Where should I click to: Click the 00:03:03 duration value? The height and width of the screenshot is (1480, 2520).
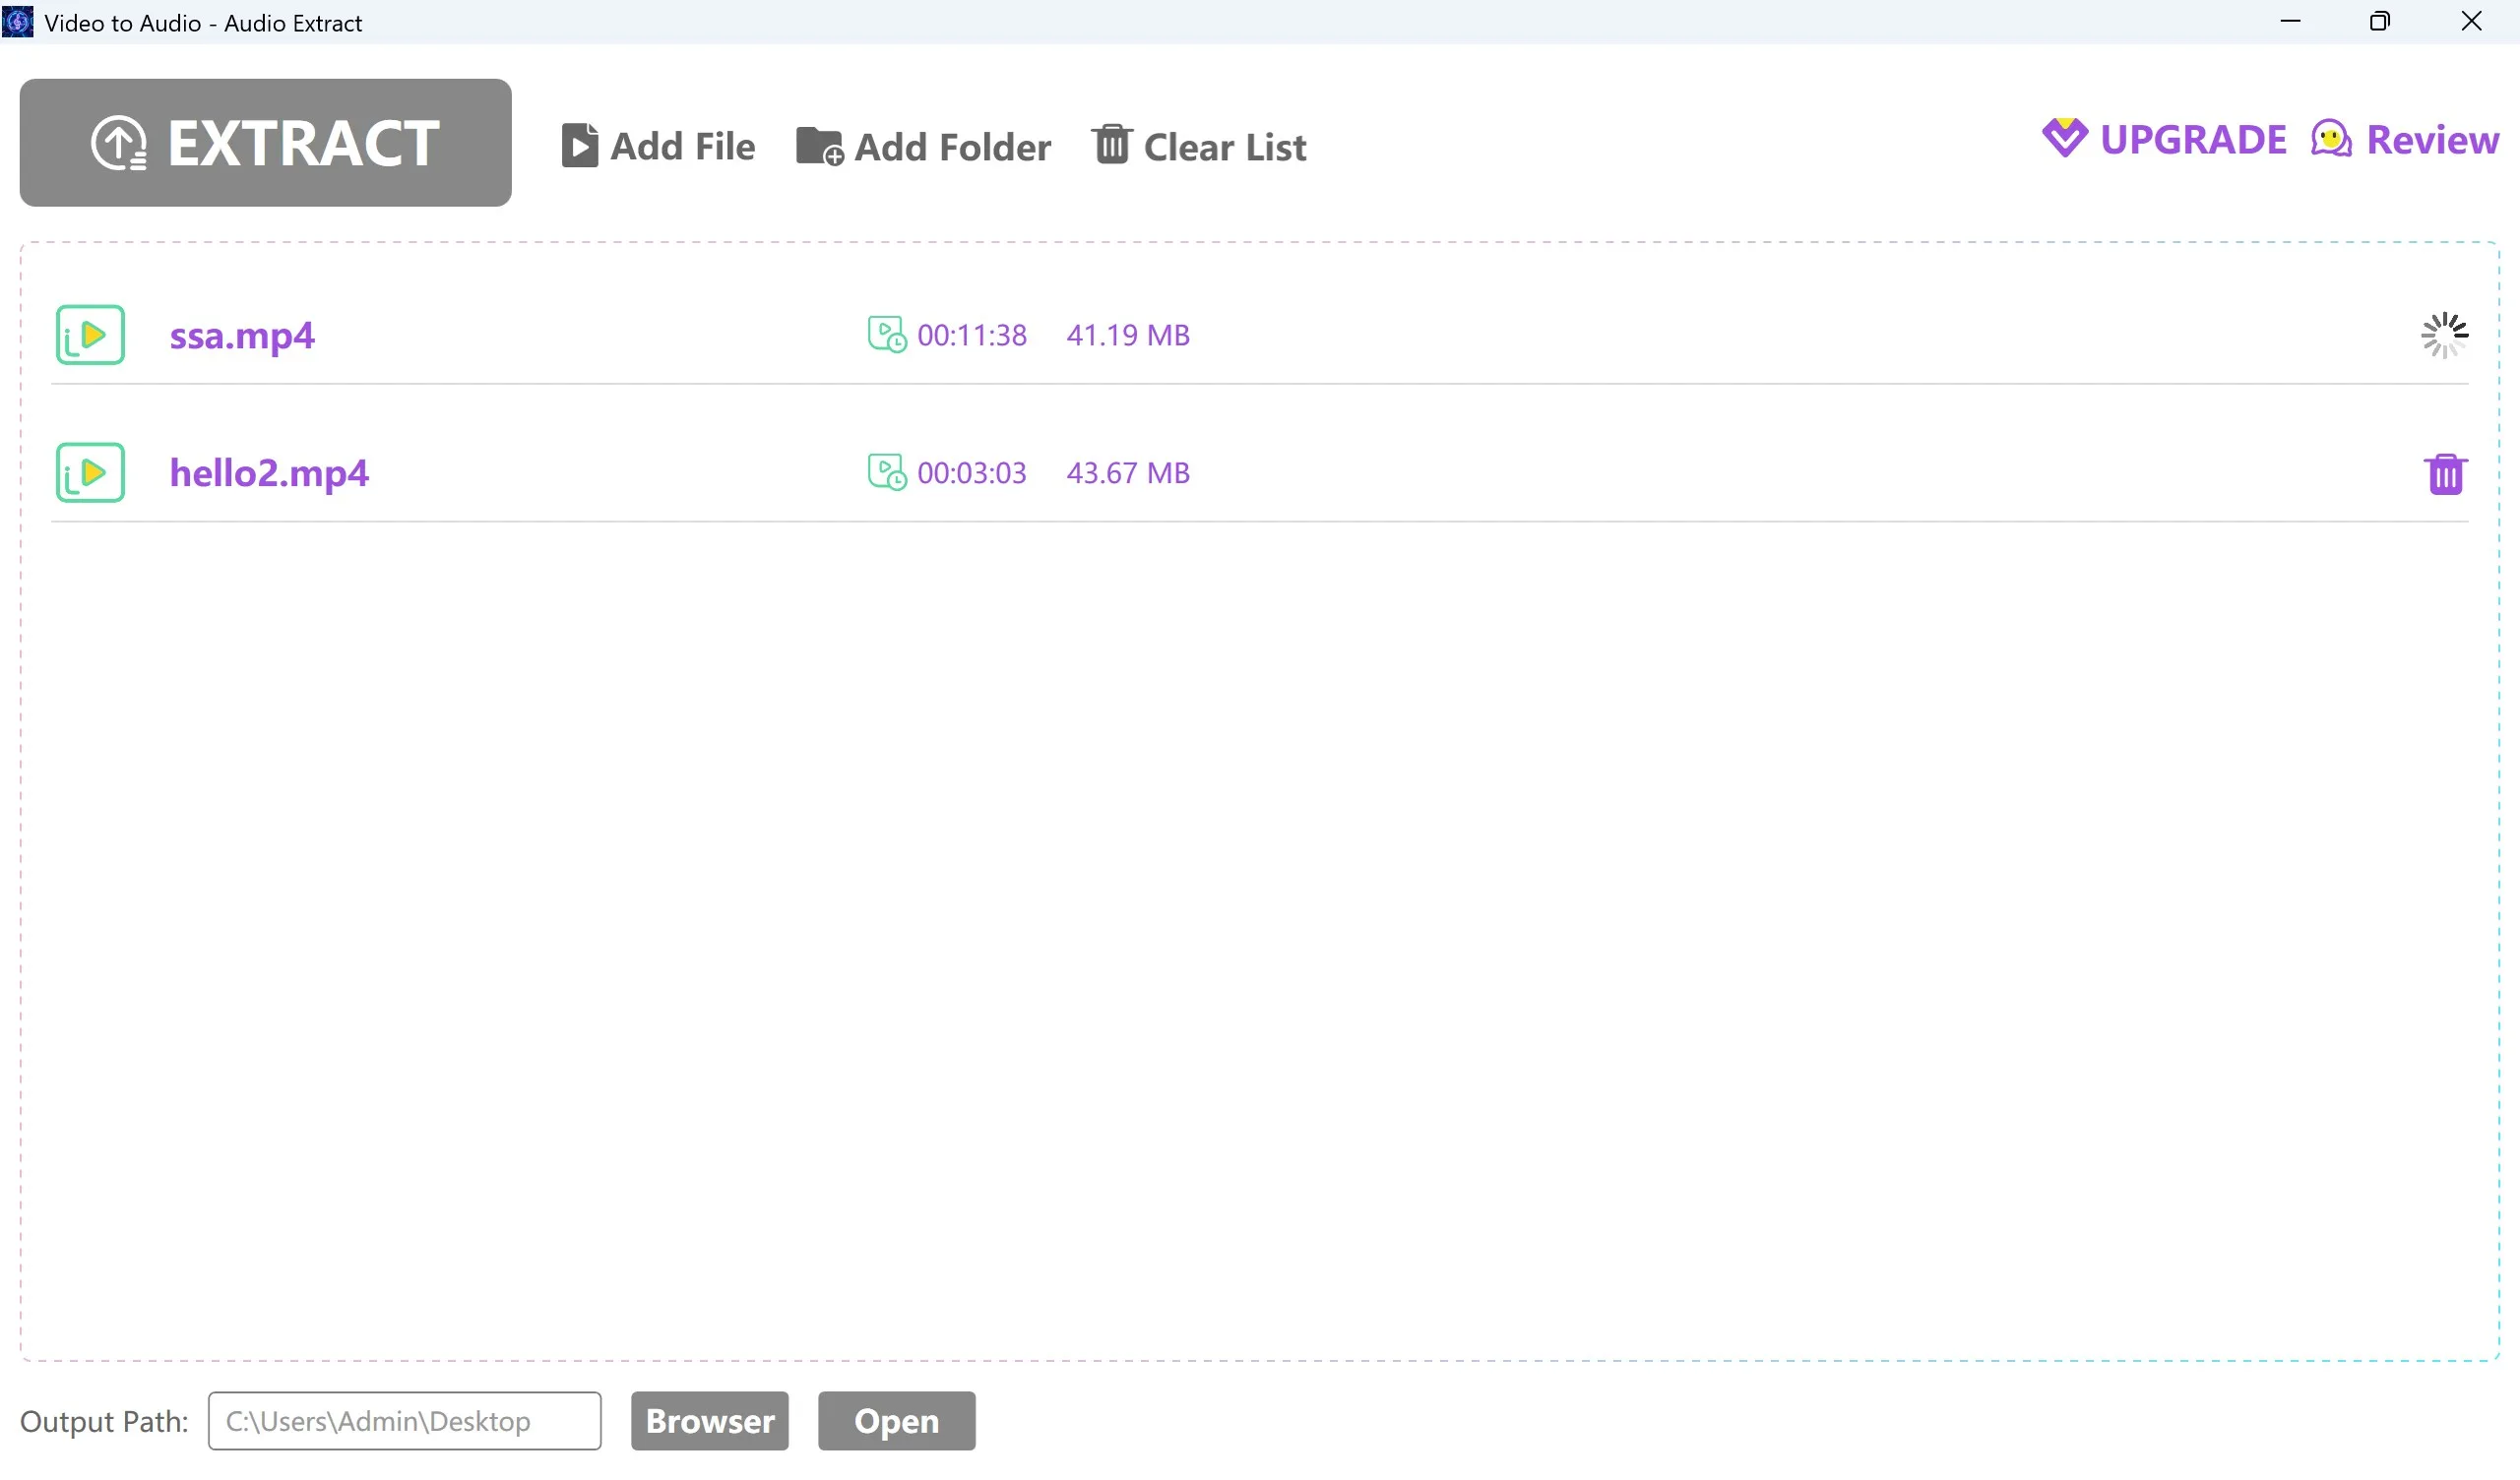972,473
